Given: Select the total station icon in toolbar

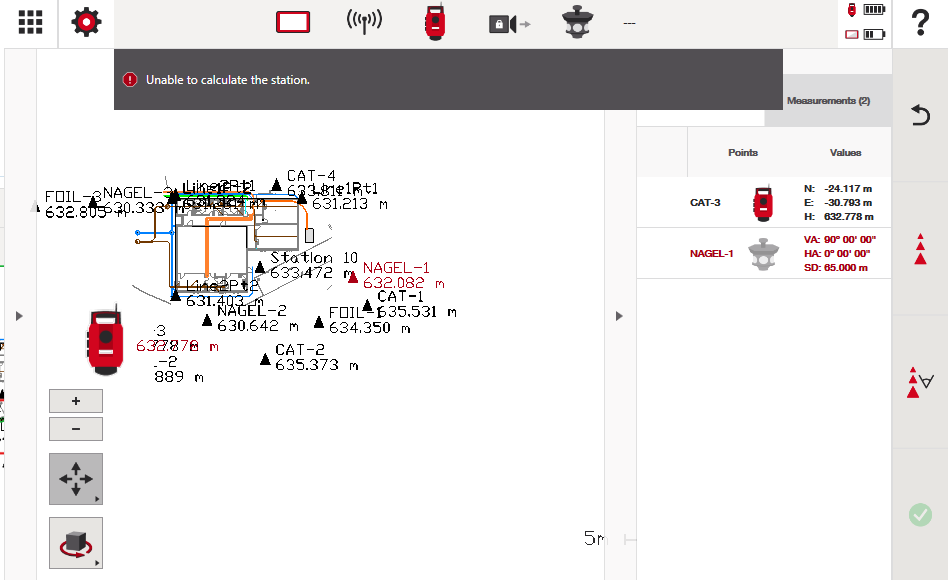Looking at the screenshot, I should [435, 23].
